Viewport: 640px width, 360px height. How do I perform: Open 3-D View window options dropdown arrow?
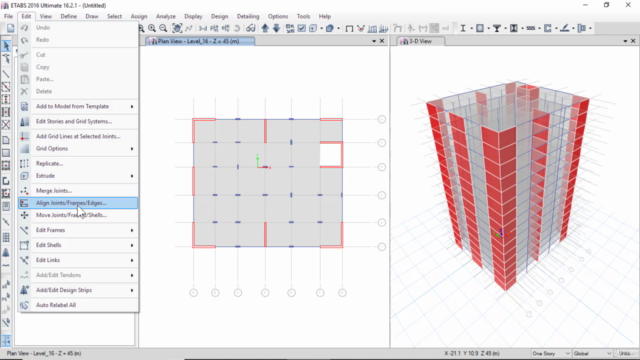pos(625,41)
